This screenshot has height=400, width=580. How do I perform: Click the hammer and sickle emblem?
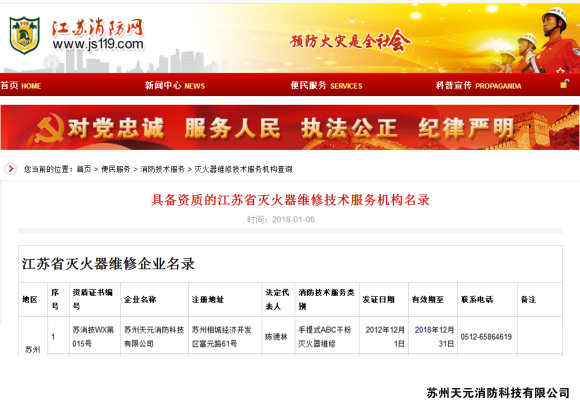click(50, 128)
